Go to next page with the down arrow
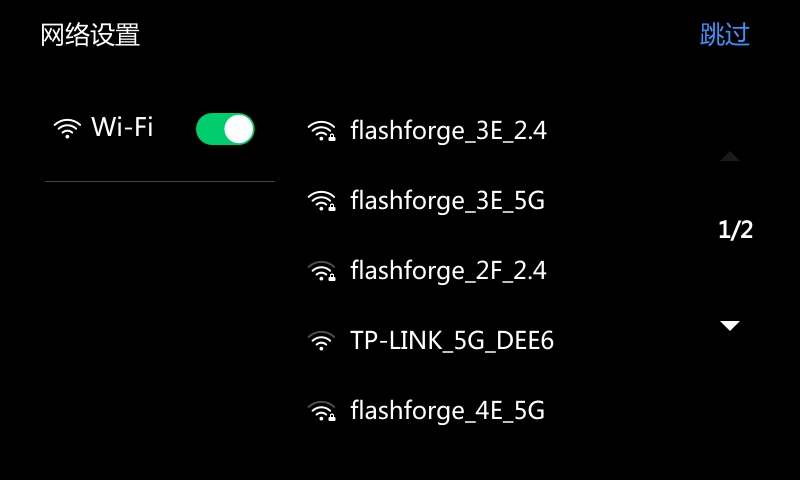This screenshot has width=800, height=480. (730, 325)
